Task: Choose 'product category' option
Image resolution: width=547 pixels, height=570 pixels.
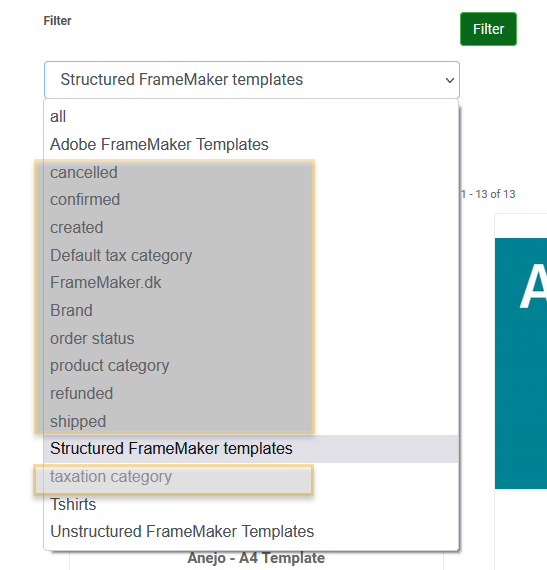Action: tap(251, 366)
